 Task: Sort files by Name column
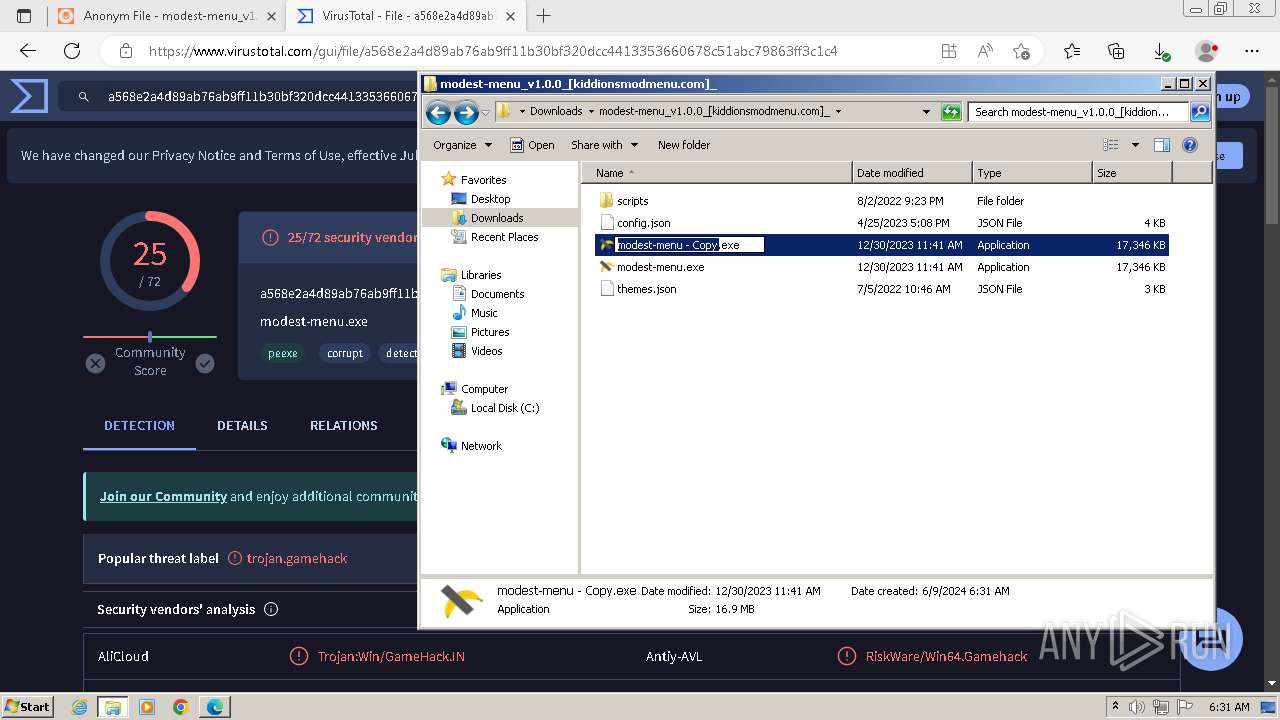coord(717,173)
